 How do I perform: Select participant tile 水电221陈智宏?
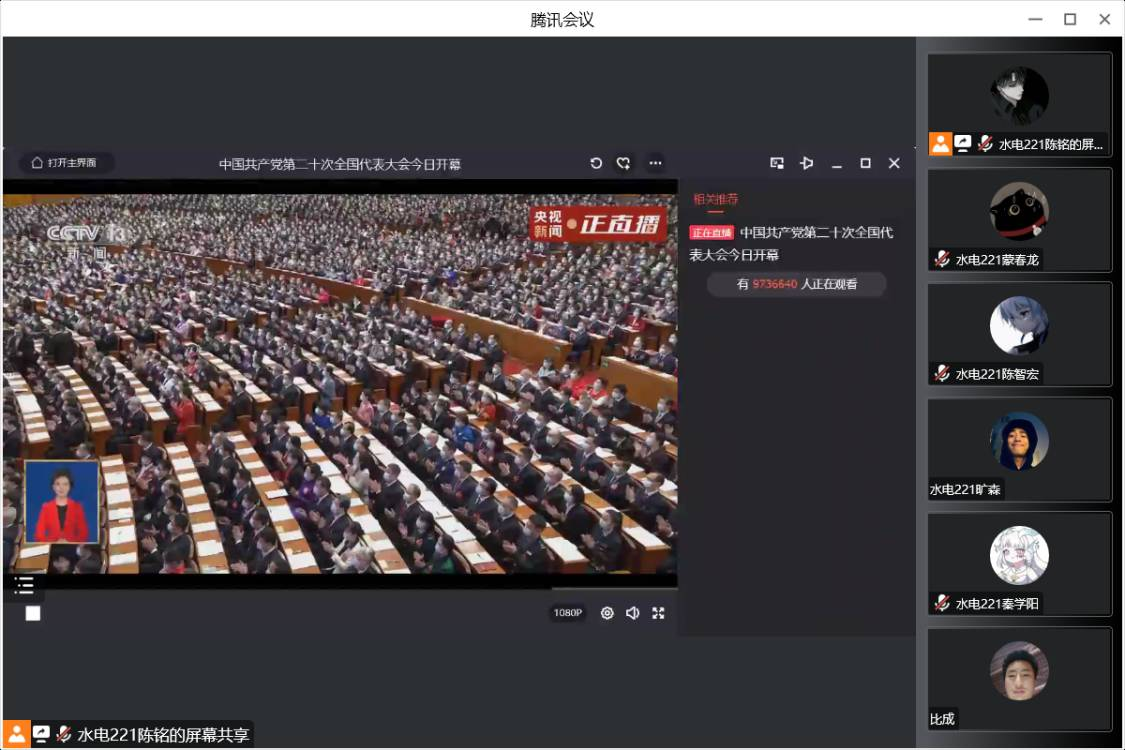(x=1020, y=334)
